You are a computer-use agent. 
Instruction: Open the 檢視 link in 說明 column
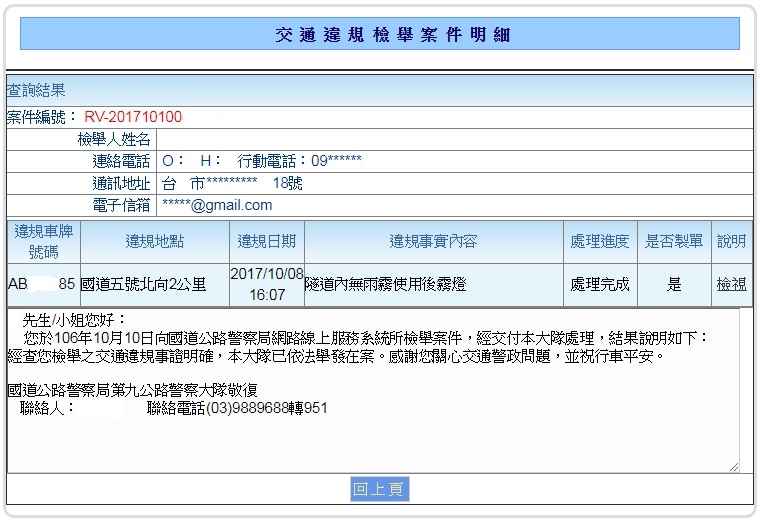coord(731,284)
